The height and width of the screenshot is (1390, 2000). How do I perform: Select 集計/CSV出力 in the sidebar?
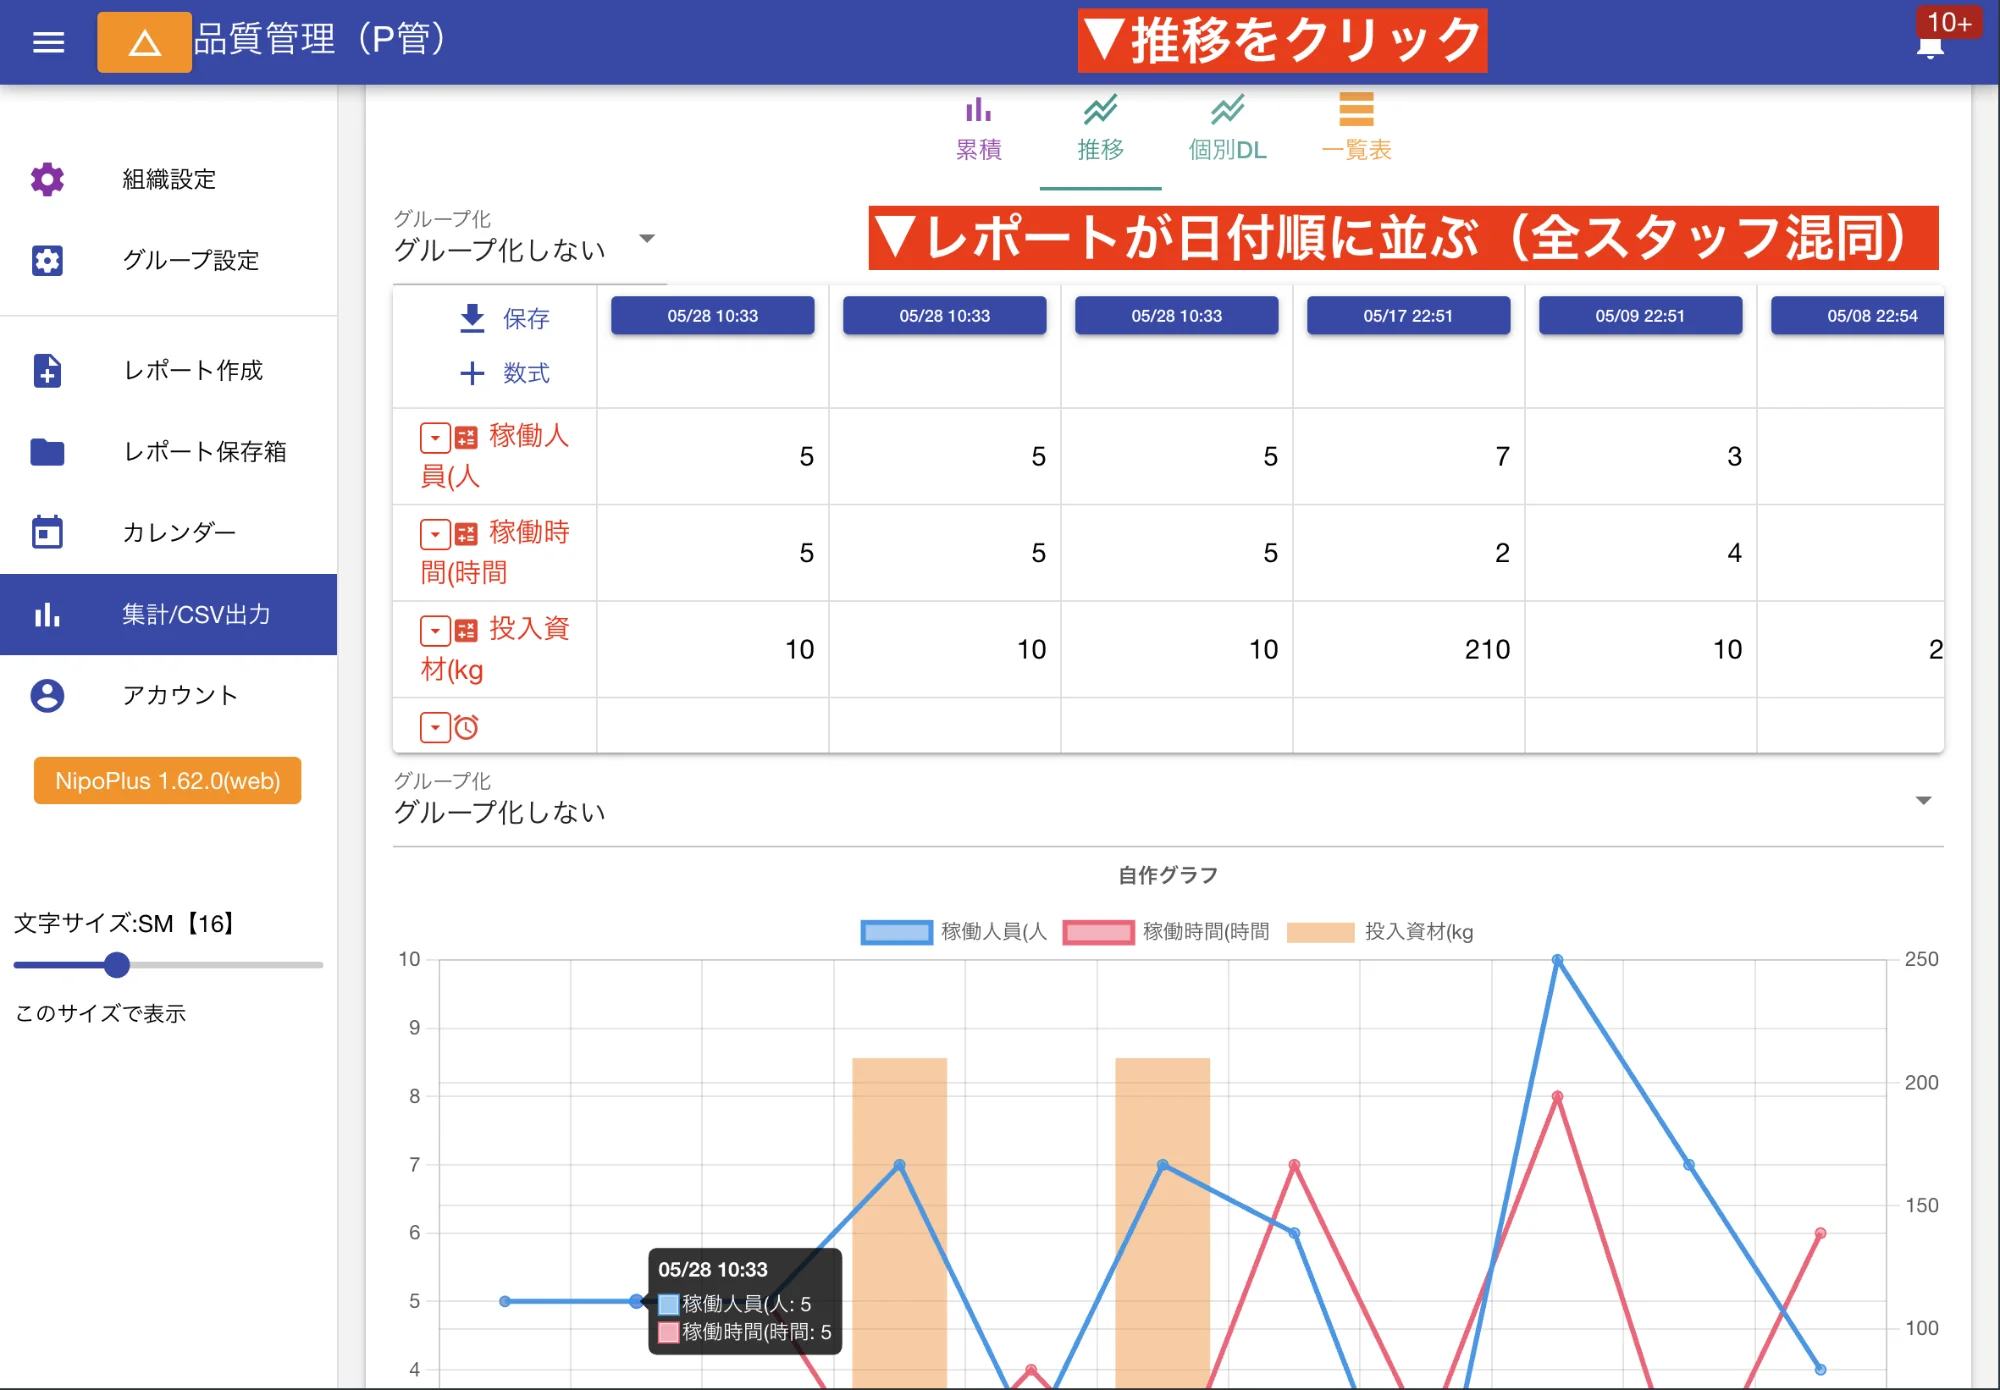click(168, 614)
